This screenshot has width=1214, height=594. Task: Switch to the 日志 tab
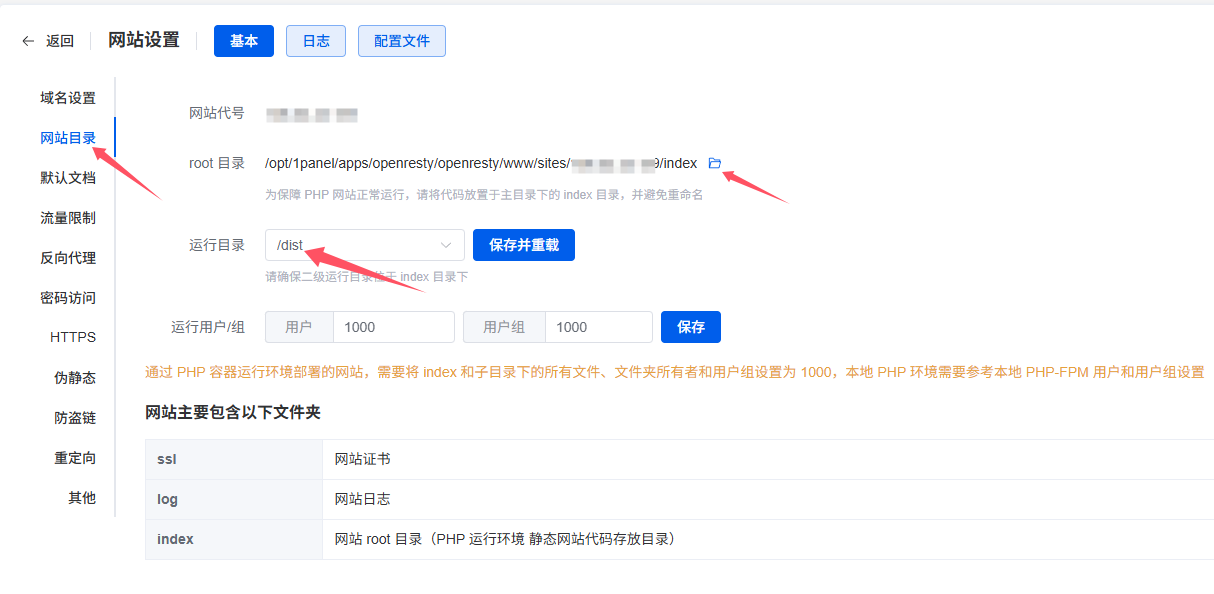tap(316, 41)
